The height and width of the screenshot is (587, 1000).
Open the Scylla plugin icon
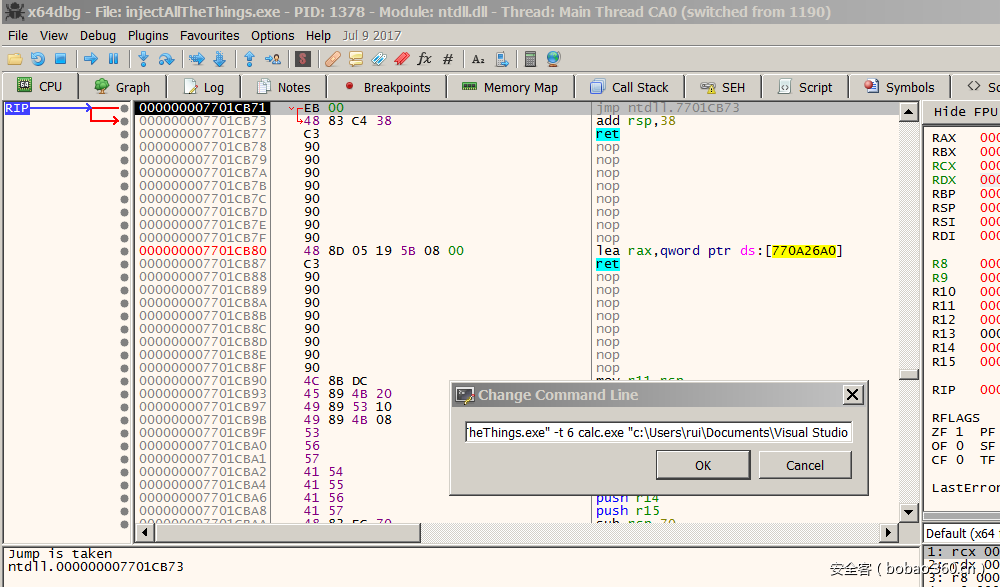(x=302, y=59)
